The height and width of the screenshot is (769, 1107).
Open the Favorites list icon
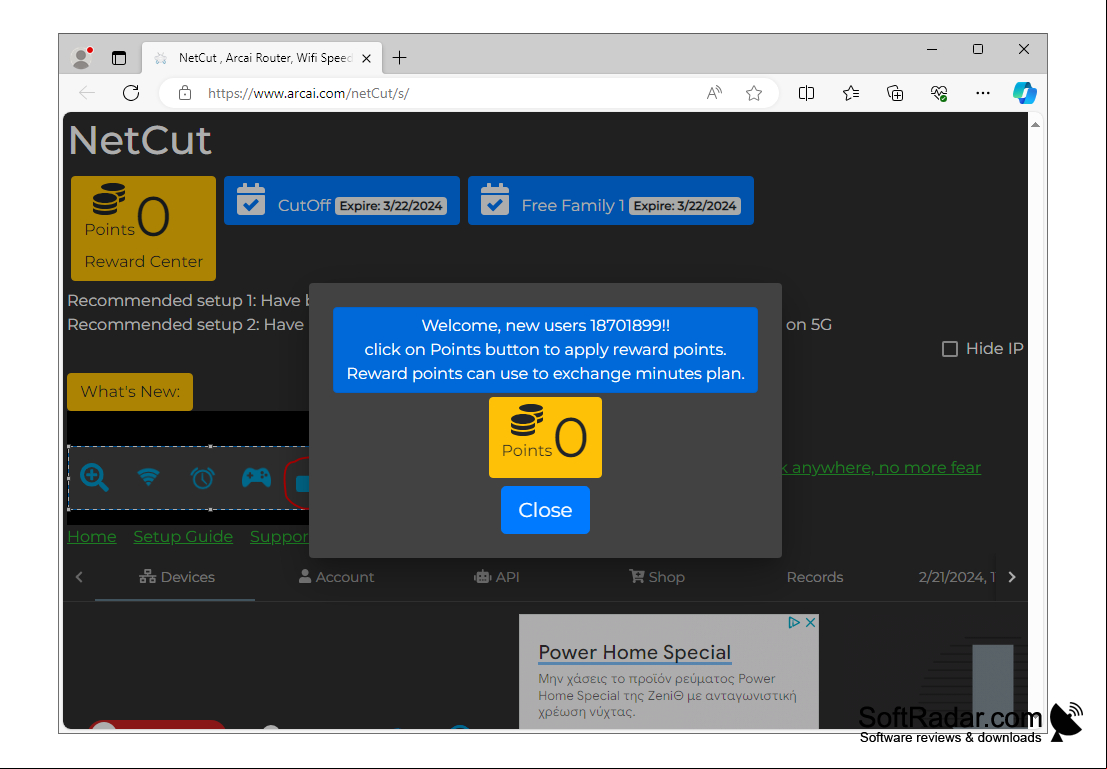(x=851, y=93)
